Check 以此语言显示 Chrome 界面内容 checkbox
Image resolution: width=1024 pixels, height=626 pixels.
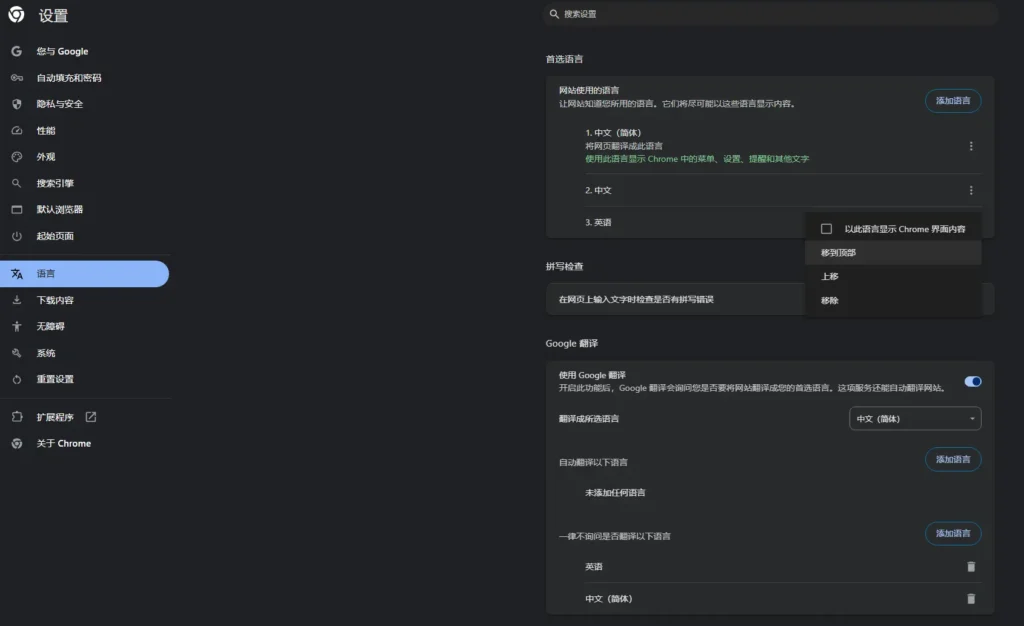826,229
